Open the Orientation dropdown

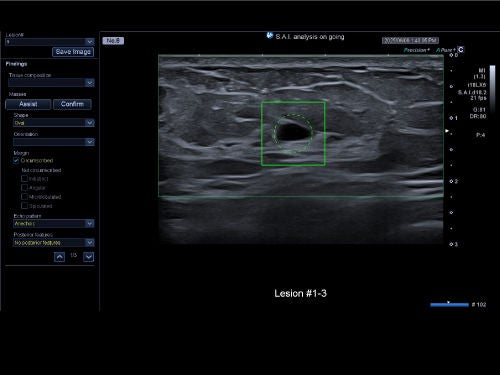(x=54, y=142)
